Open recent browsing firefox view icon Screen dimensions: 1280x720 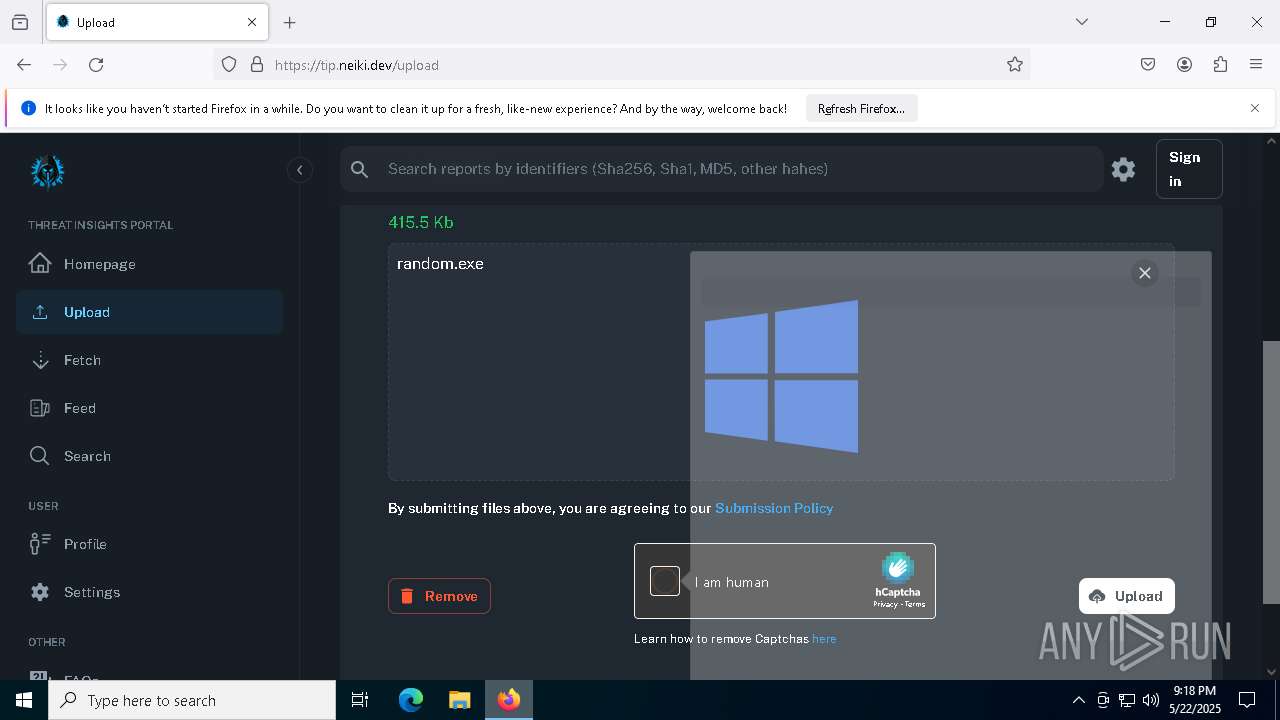[20, 22]
